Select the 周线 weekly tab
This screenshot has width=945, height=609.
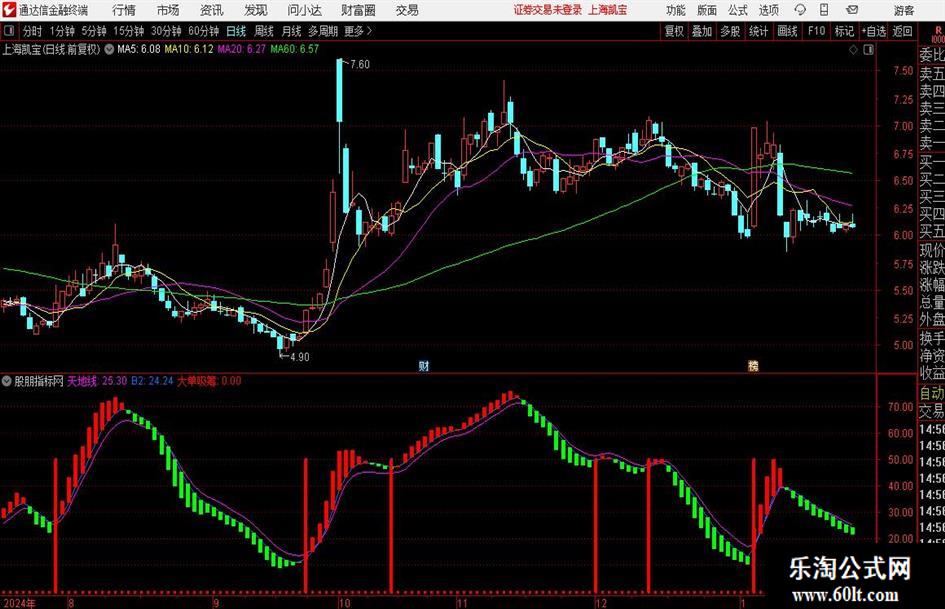coord(263,31)
